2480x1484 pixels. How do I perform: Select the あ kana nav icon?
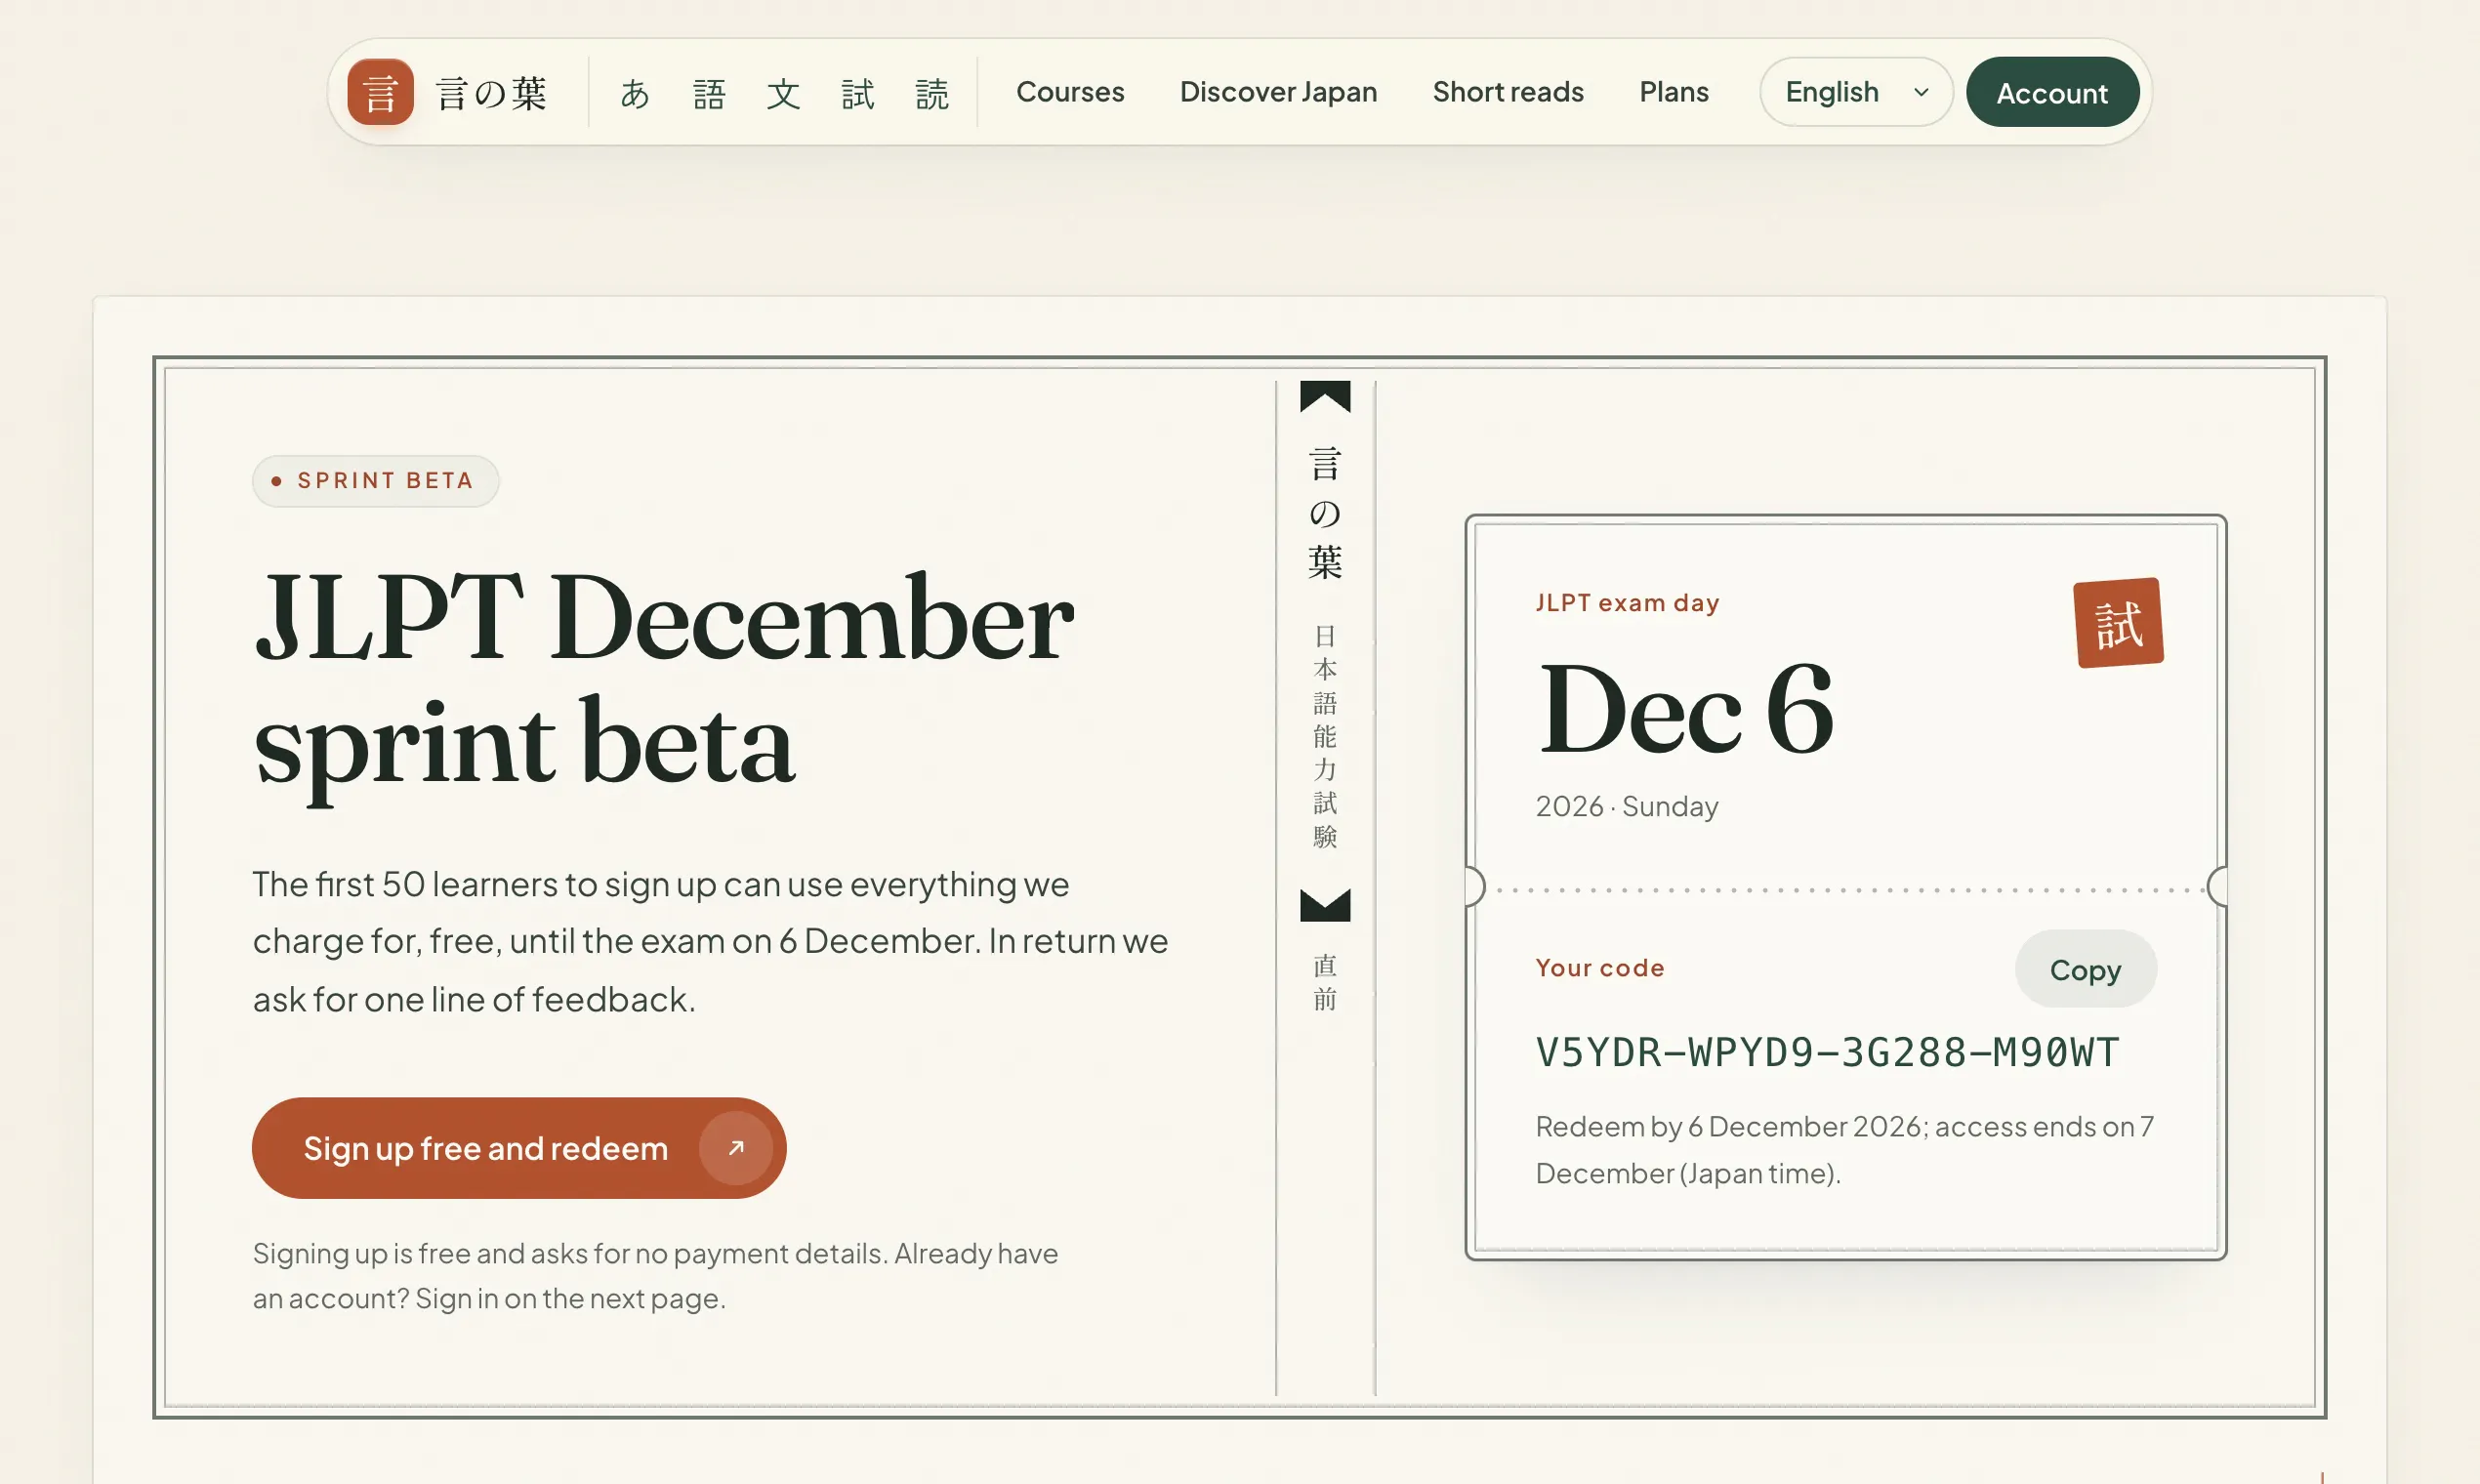(635, 93)
